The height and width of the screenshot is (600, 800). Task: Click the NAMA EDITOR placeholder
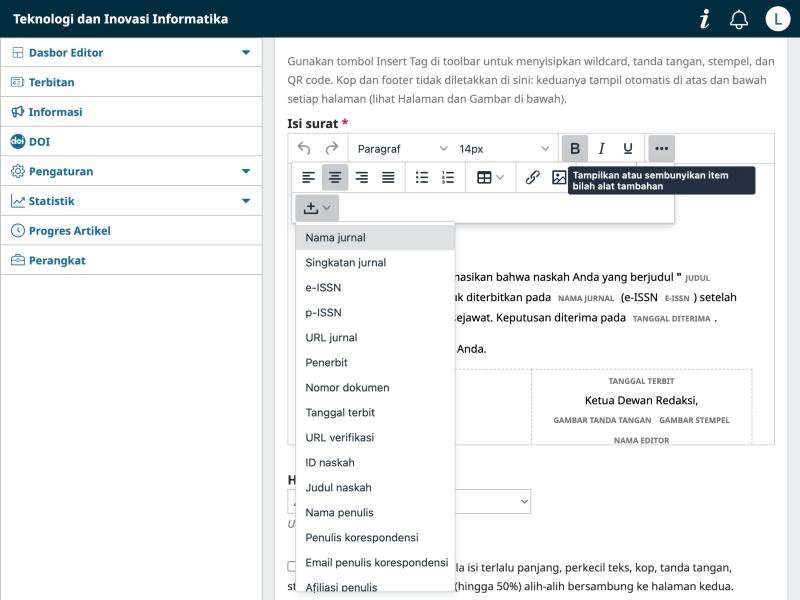pyautogui.click(x=641, y=440)
